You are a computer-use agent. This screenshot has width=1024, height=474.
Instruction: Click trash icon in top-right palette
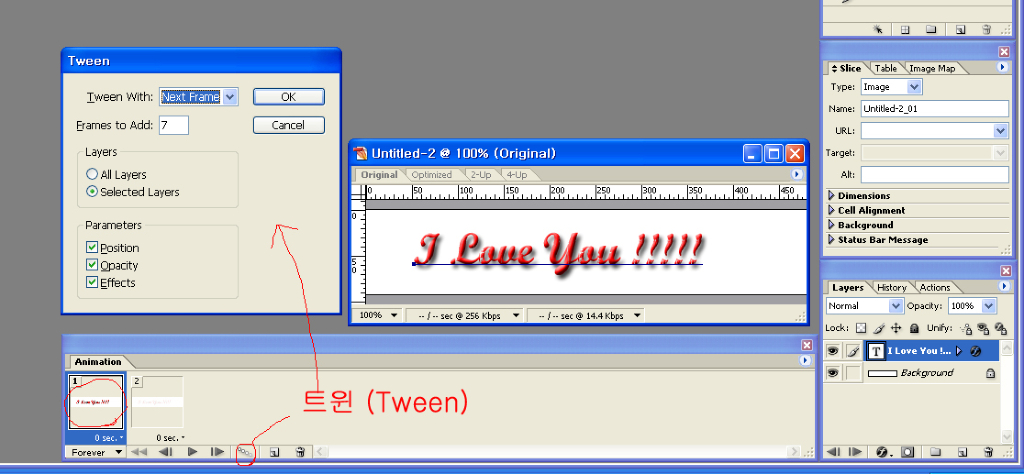[987, 29]
